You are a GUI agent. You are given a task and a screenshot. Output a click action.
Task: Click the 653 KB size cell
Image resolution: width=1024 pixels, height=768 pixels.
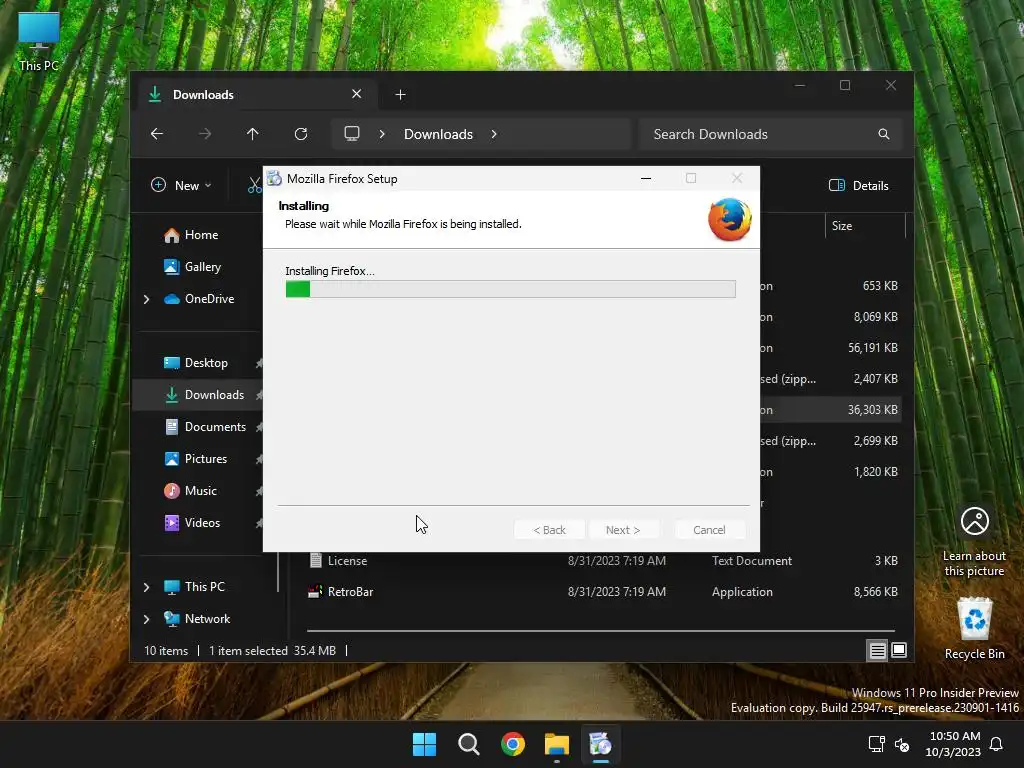coord(880,286)
